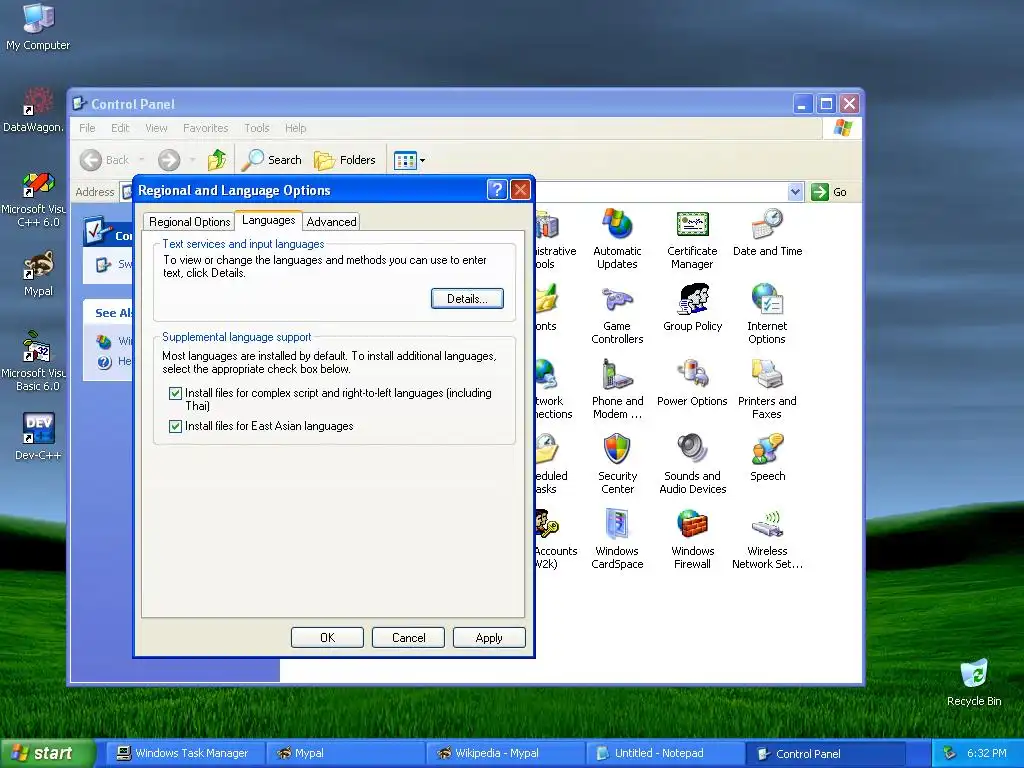Open the View menu

[156, 128]
